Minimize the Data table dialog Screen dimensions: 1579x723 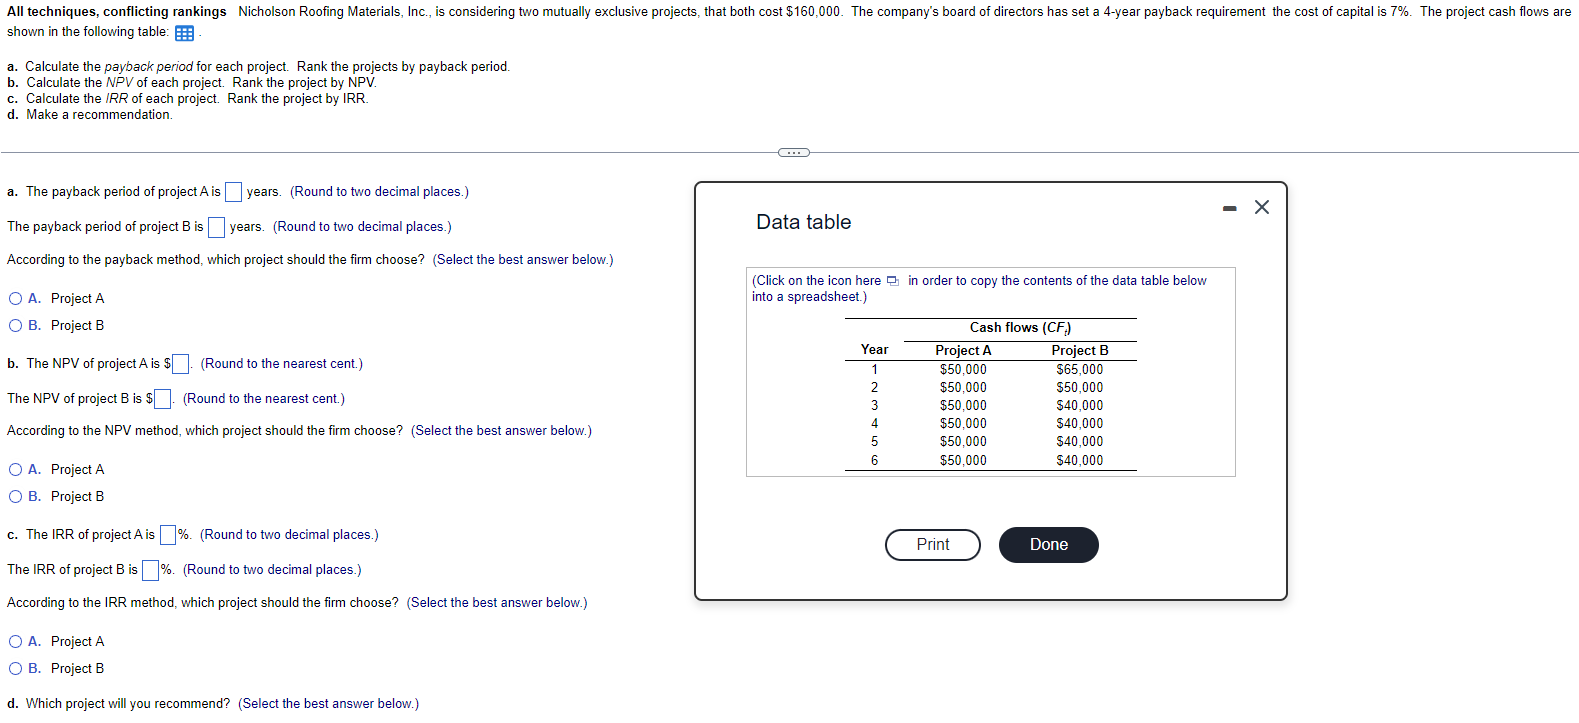click(x=1230, y=208)
